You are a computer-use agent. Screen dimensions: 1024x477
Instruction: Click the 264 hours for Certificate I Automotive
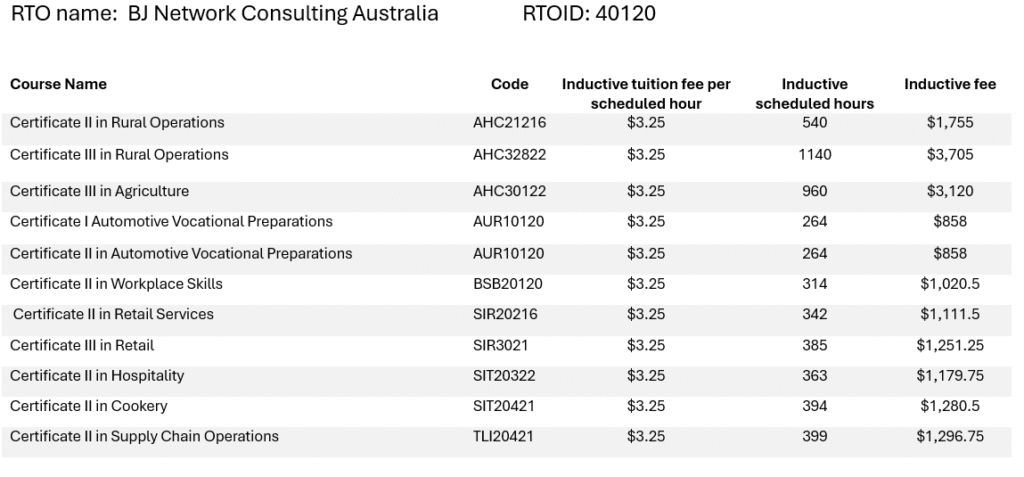pyautogui.click(x=814, y=222)
